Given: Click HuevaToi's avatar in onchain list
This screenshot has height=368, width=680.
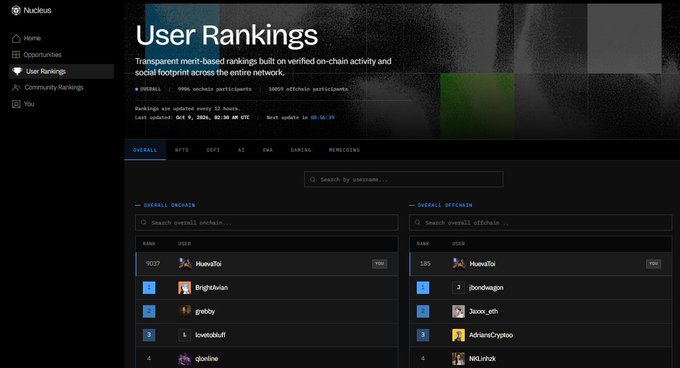Looking at the screenshot, I should tap(185, 264).
